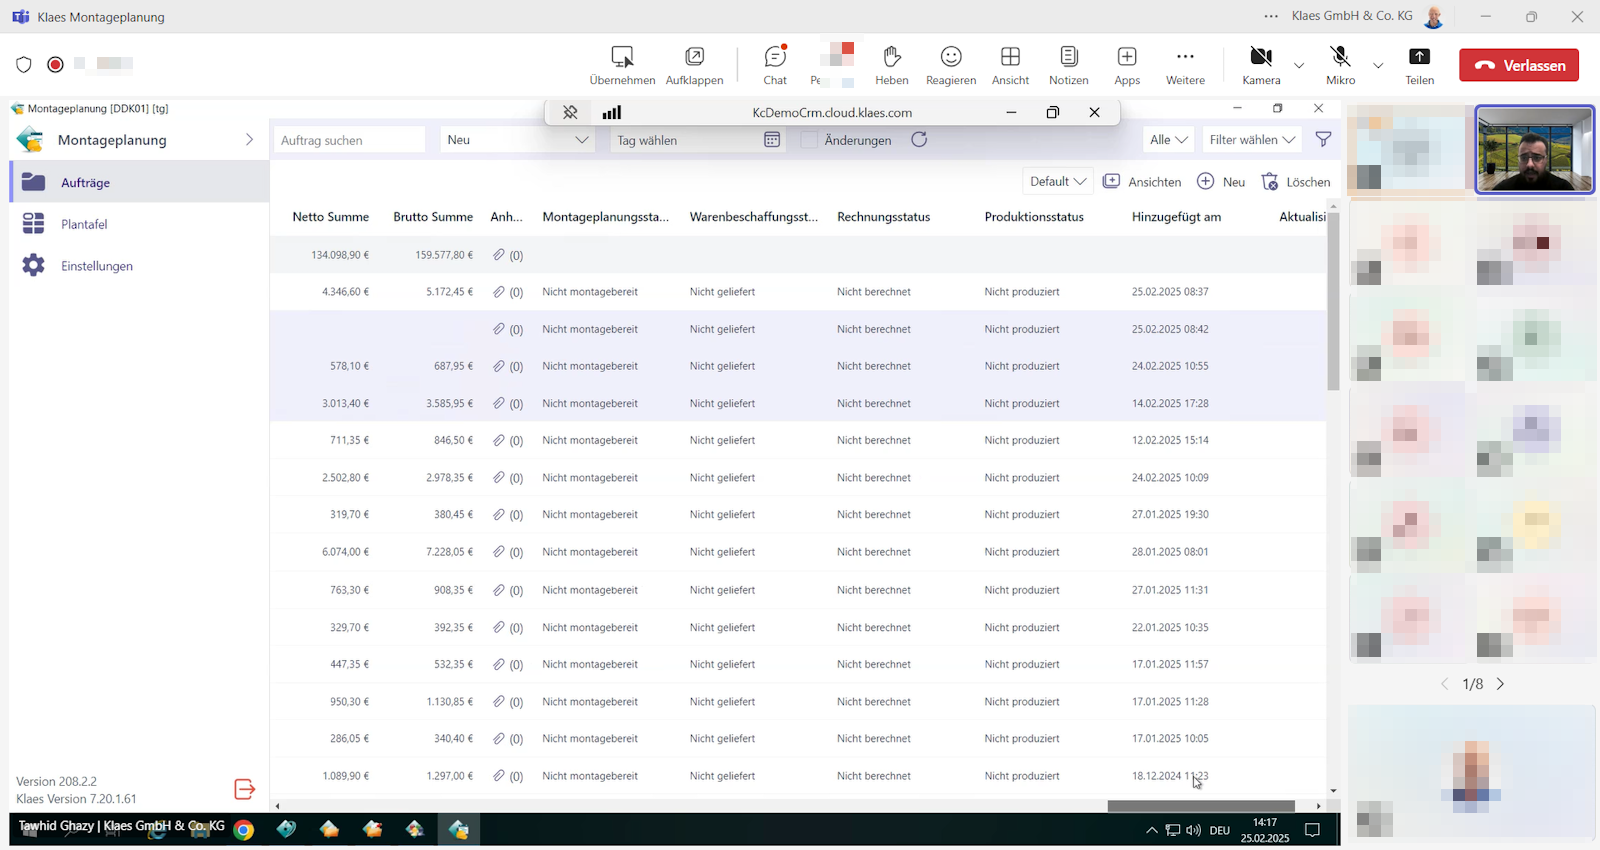Open Google Chrome from the taskbar
Viewport: 1600px width, 850px height.
click(243, 829)
